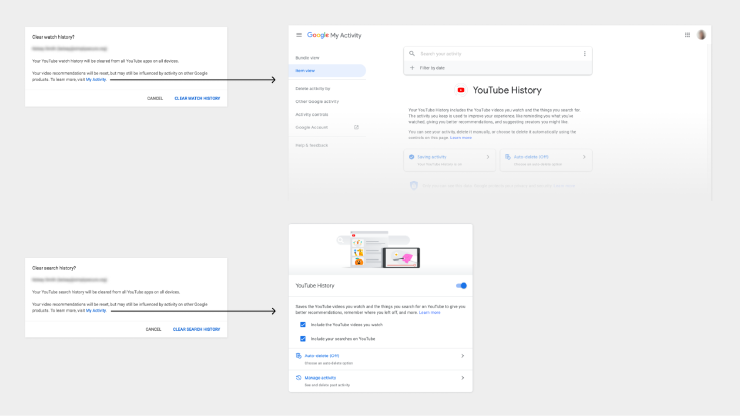
Task: Select Item view in sidebar
Action: [x=327, y=70]
